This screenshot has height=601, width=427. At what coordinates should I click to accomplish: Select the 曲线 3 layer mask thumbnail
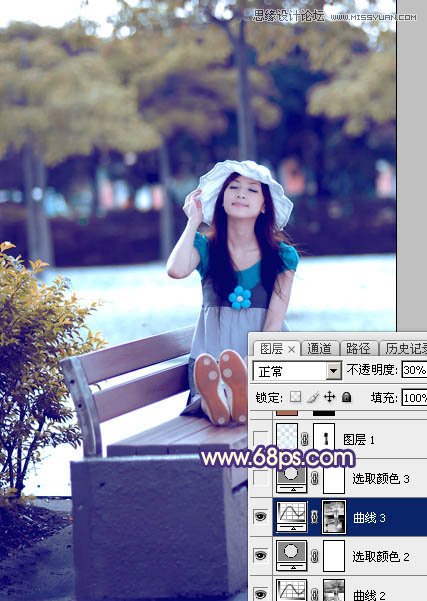(334, 517)
